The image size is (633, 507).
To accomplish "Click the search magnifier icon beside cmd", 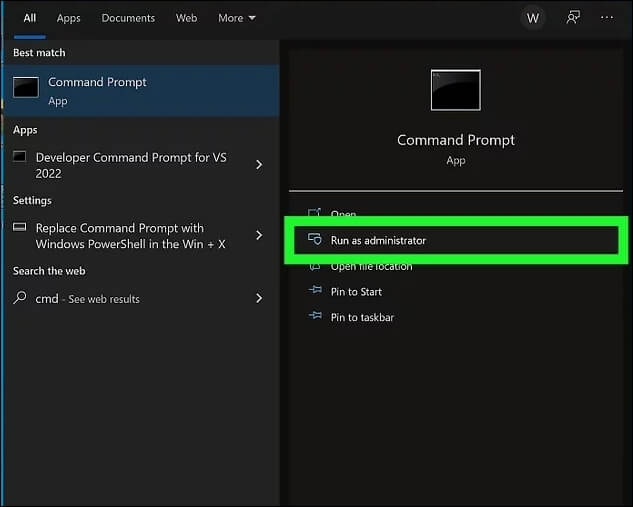I will [20, 298].
